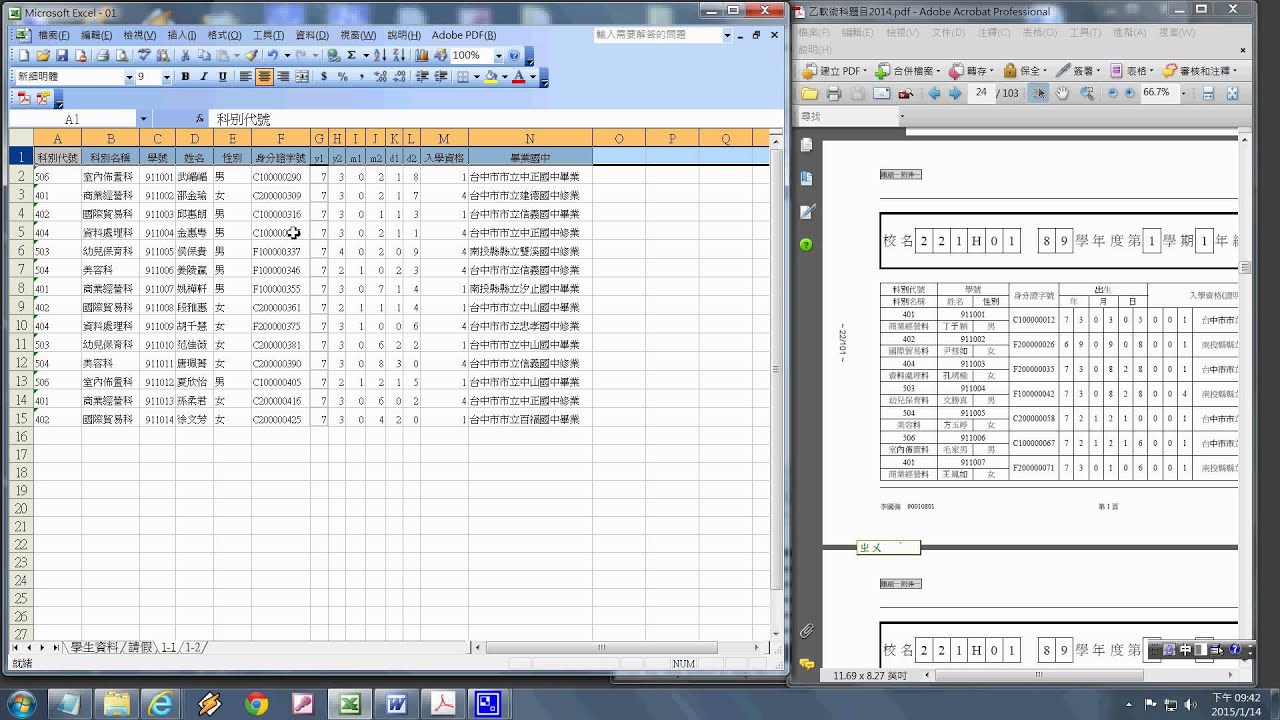Switch to the 請假 sheet tab
Viewport: 1280px width, 720px height.
[x=140, y=648]
